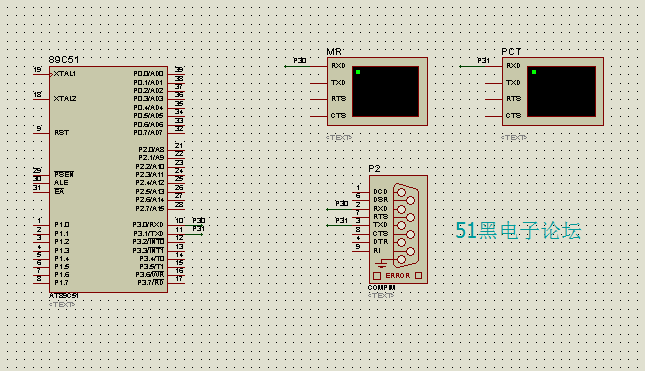This screenshot has width=645, height=371.
Task: Select the P3.1/TXD pin on 89C51
Action: [148, 234]
